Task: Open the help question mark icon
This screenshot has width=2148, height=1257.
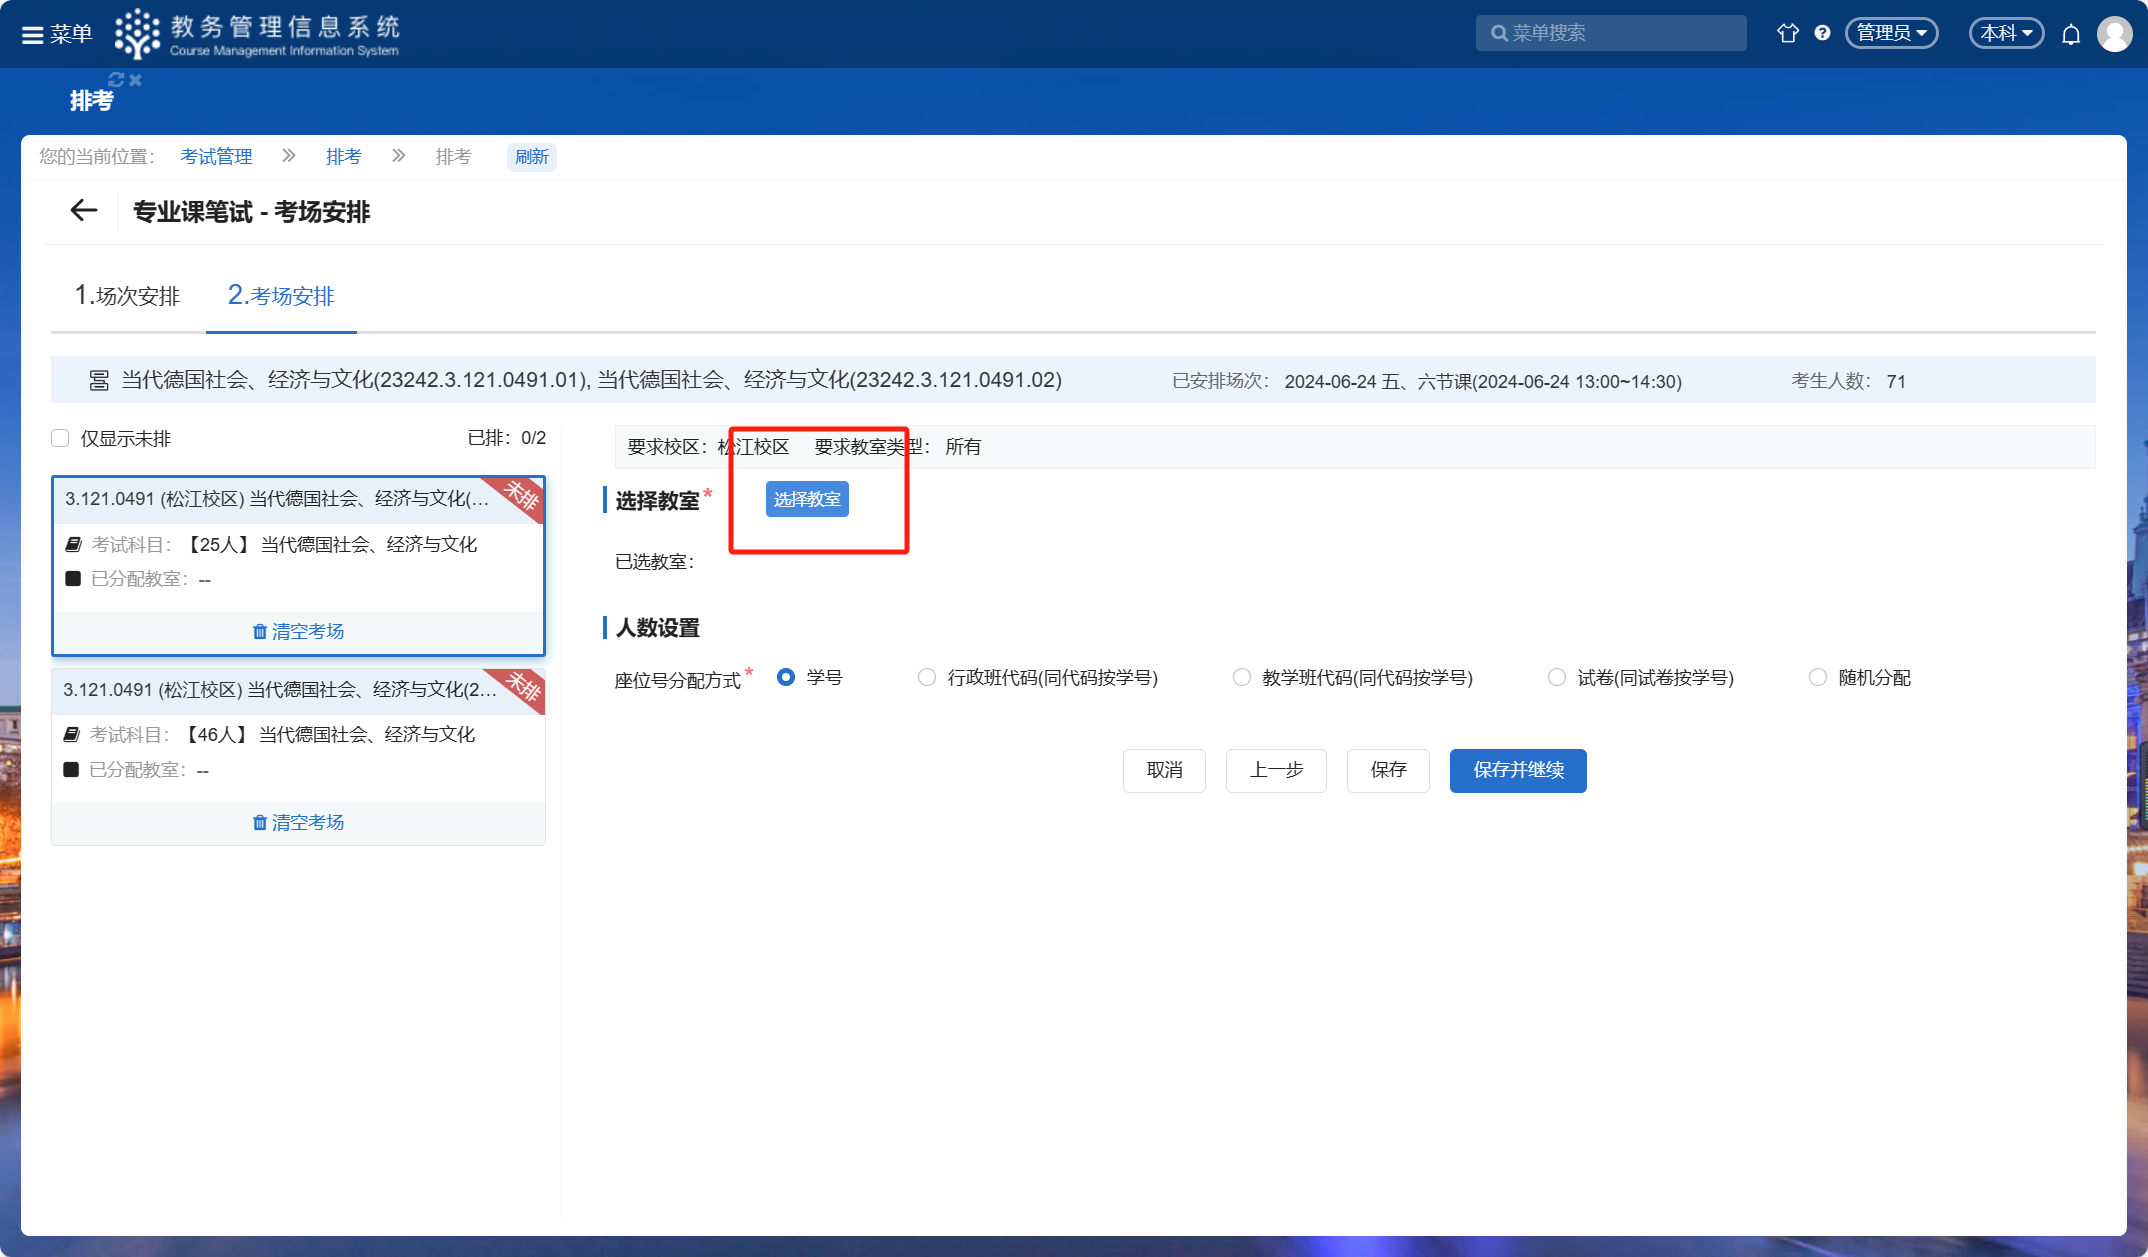Action: click(x=1823, y=33)
